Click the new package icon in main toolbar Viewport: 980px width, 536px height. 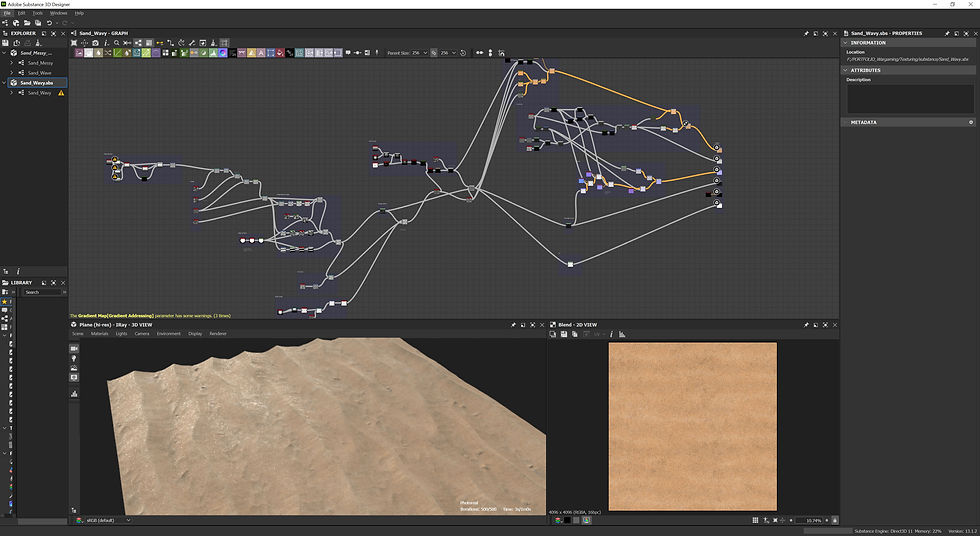(16, 22)
